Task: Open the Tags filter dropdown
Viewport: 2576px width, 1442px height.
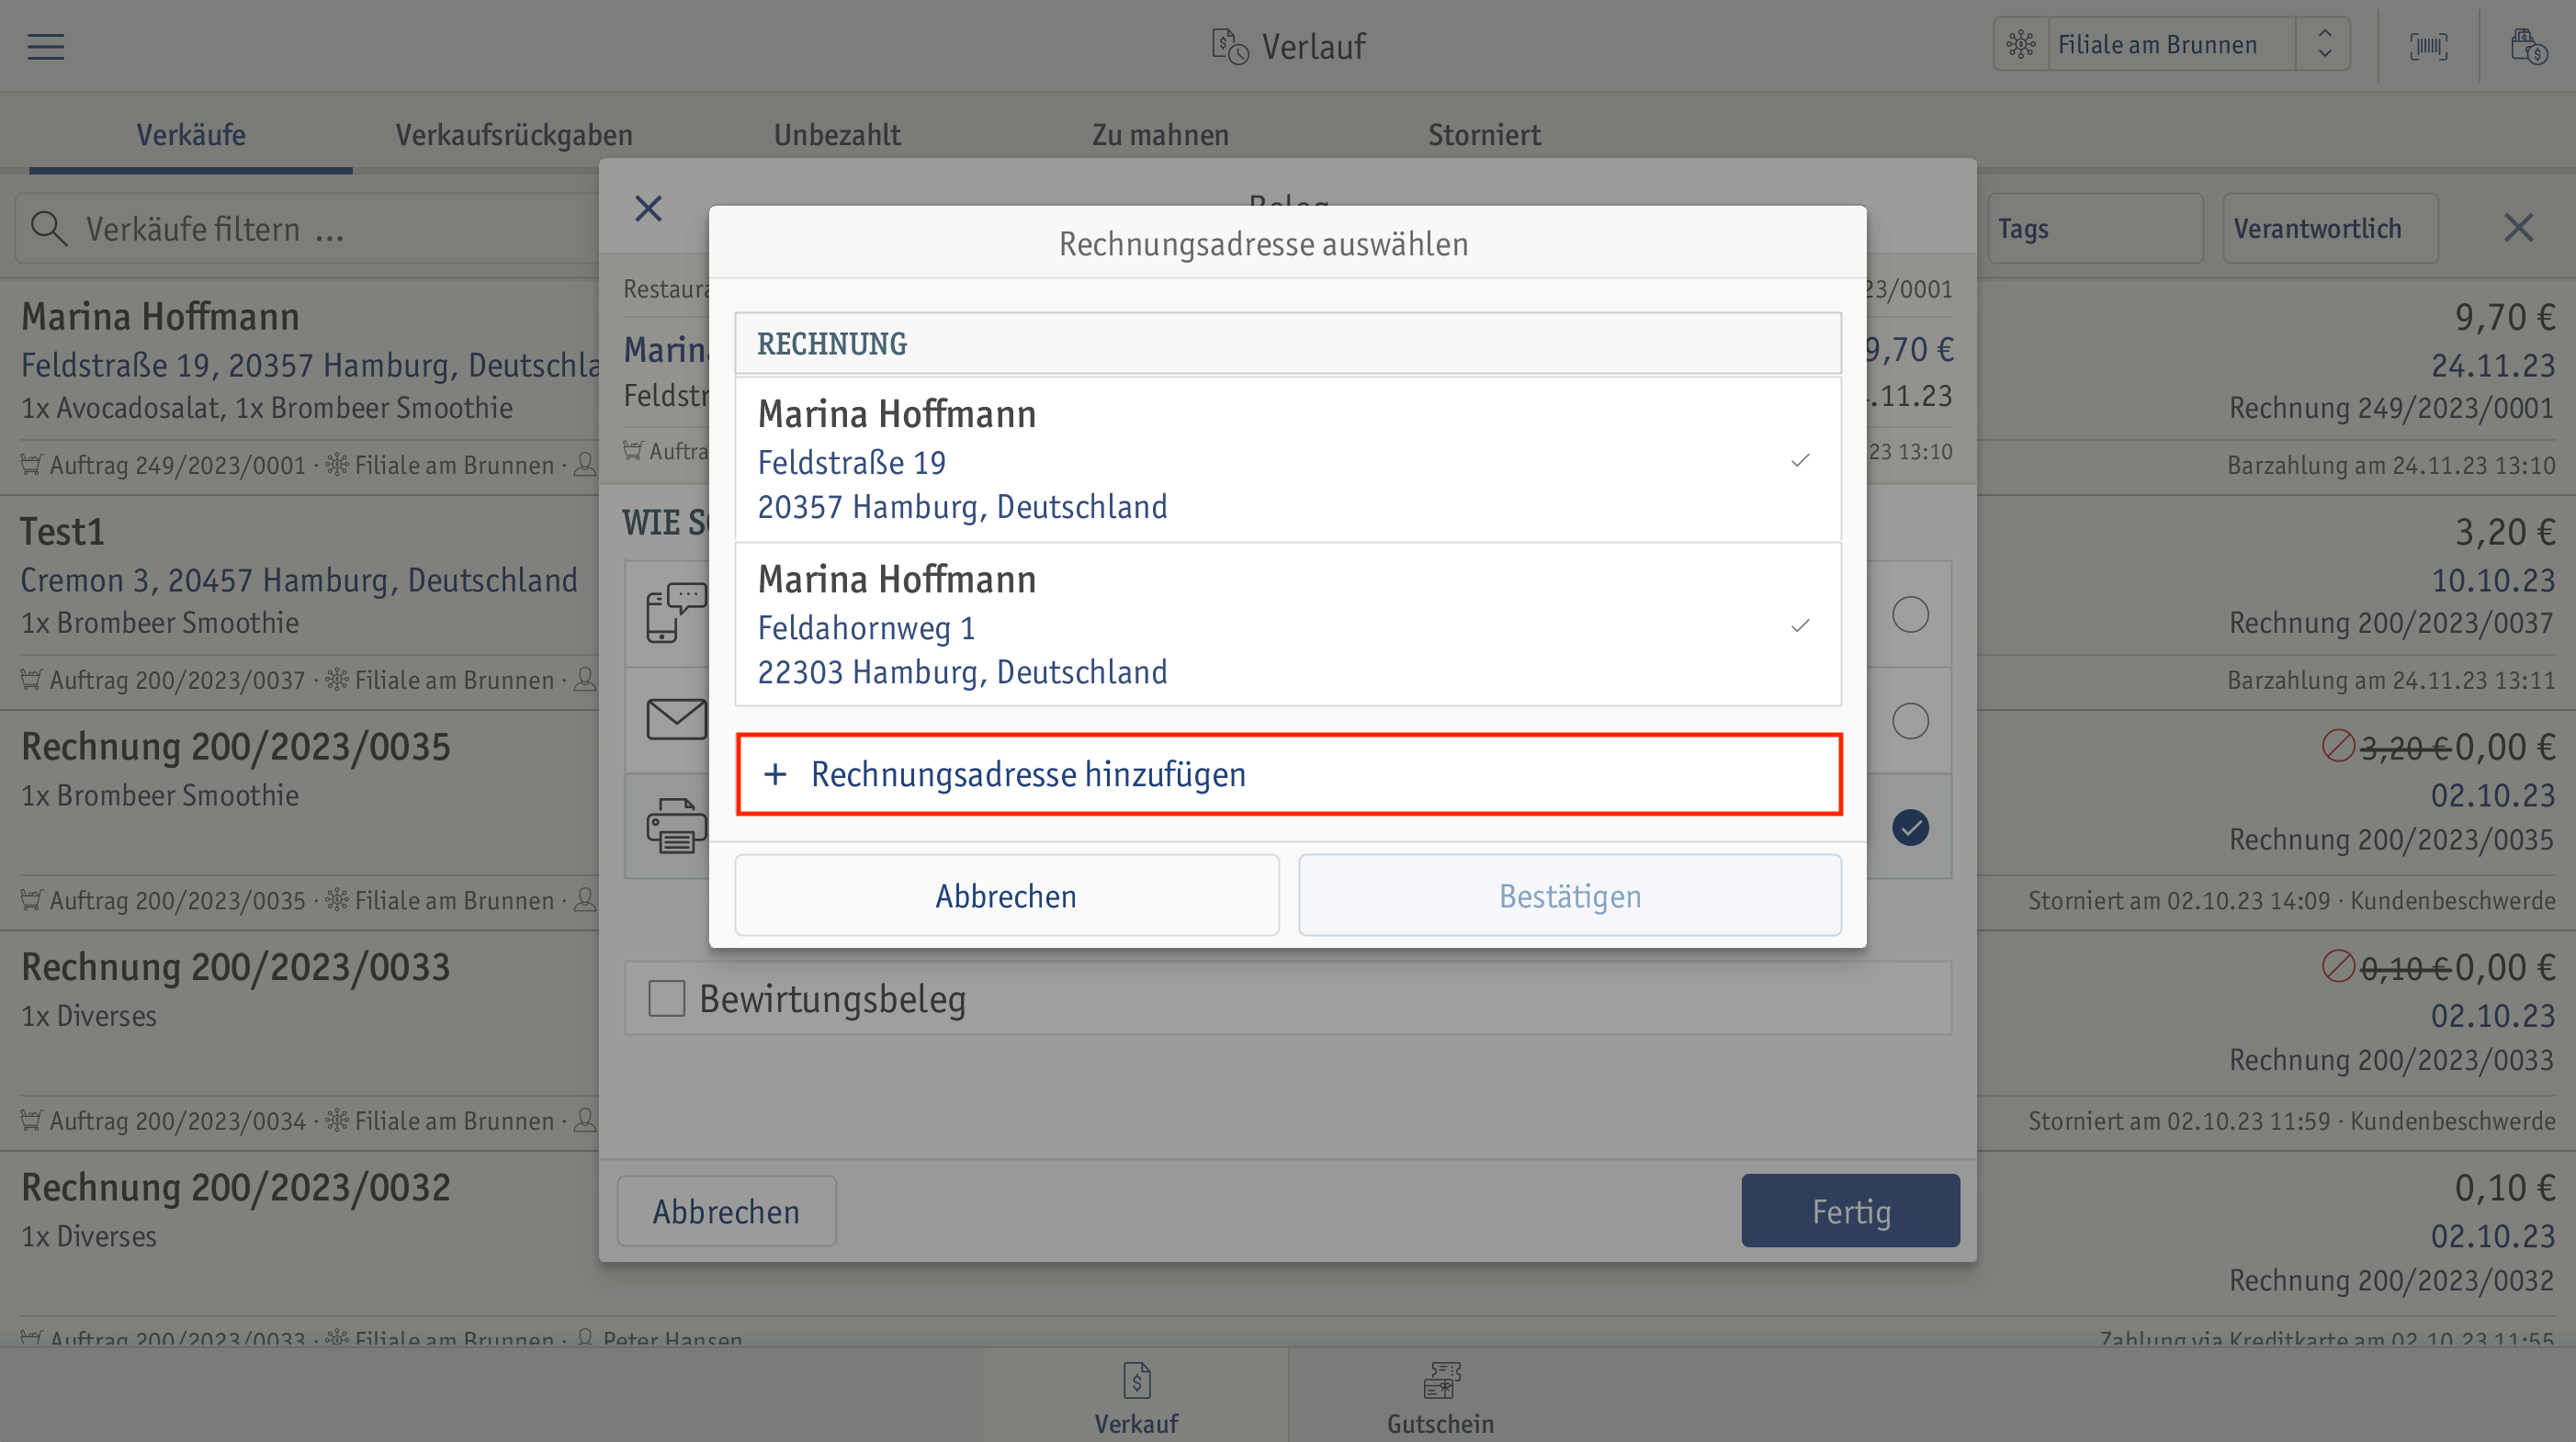Action: (2095, 229)
